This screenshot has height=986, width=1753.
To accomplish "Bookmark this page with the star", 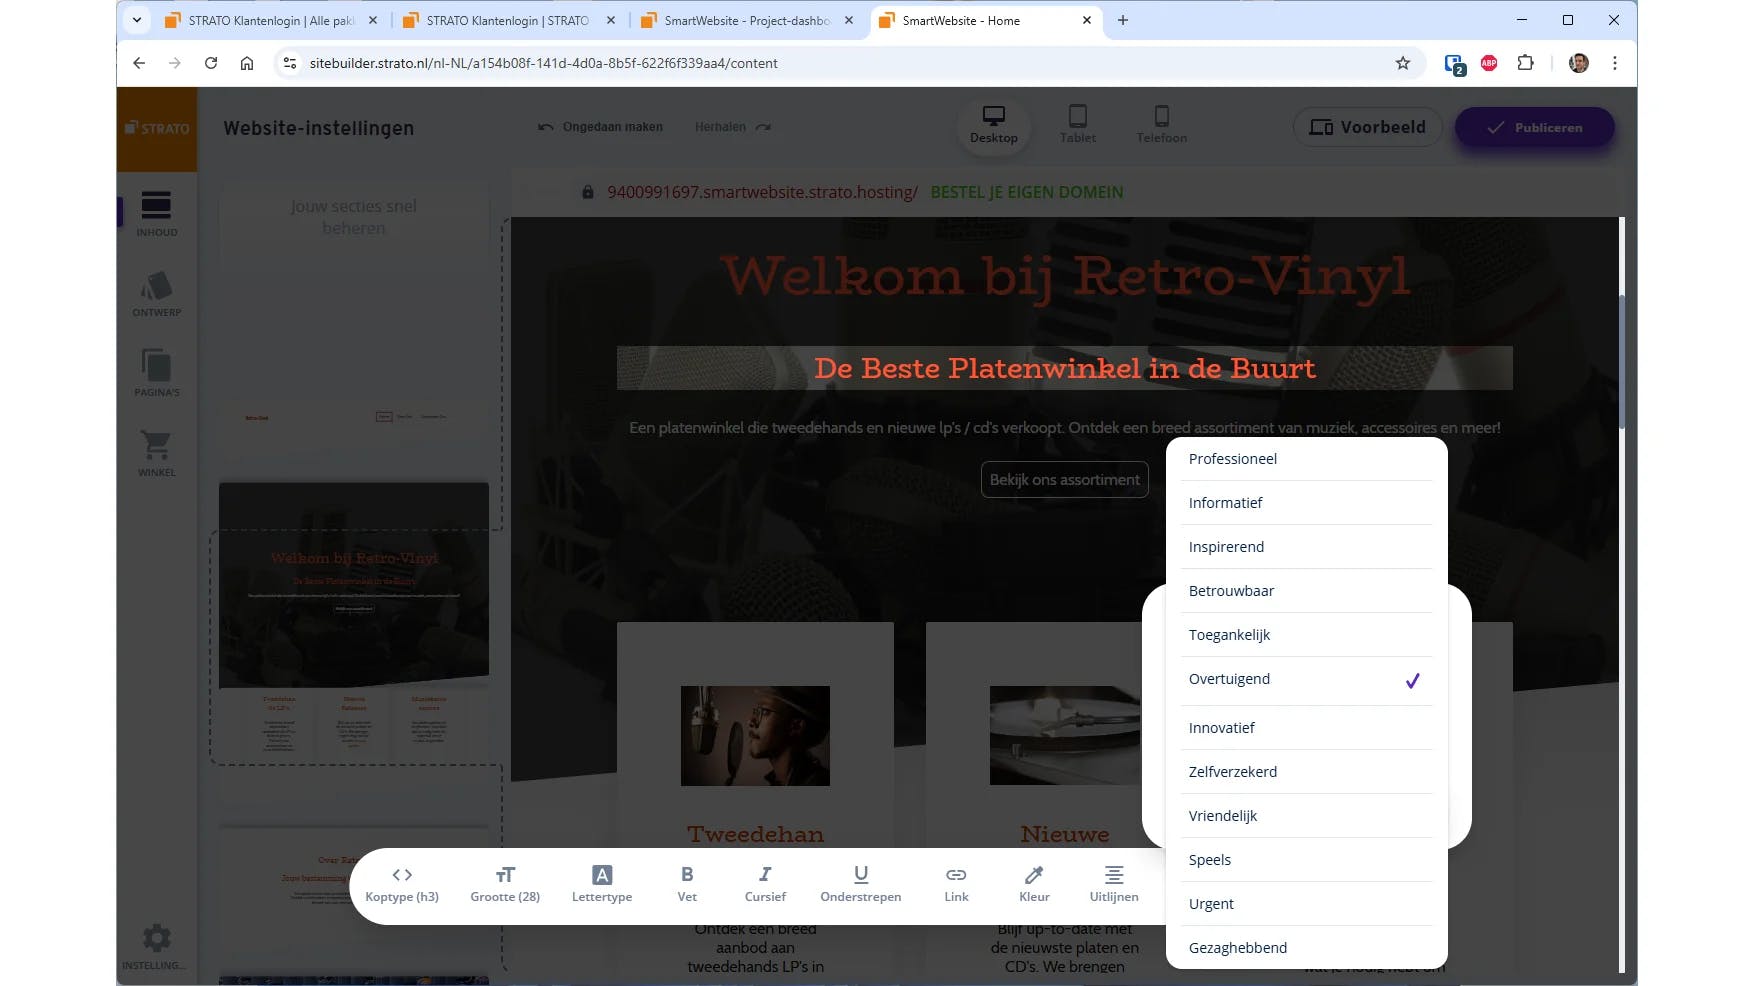I will (1403, 63).
